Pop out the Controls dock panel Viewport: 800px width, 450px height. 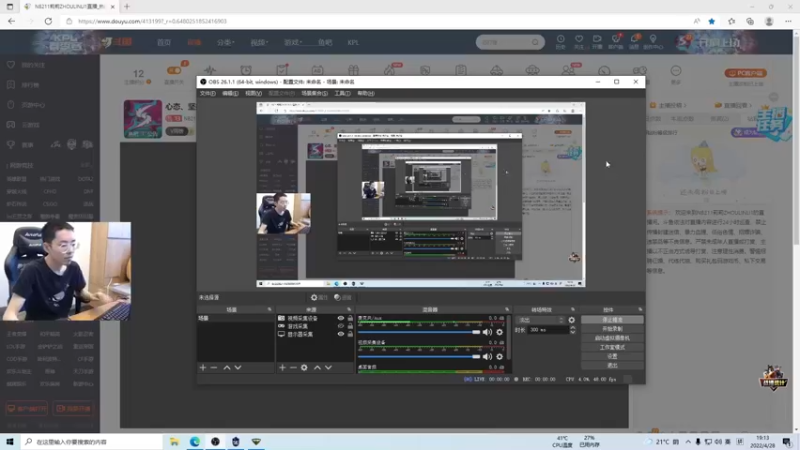640,310
